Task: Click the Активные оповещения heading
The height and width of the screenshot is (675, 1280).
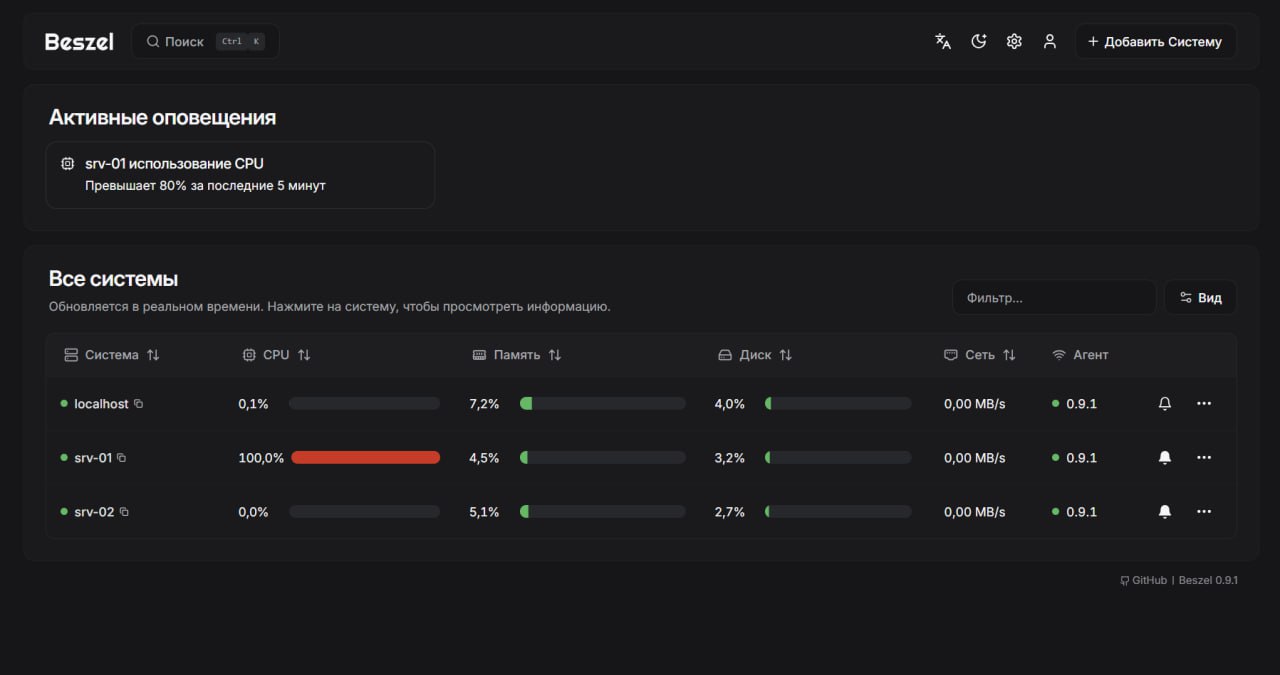Action: tap(162, 117)
